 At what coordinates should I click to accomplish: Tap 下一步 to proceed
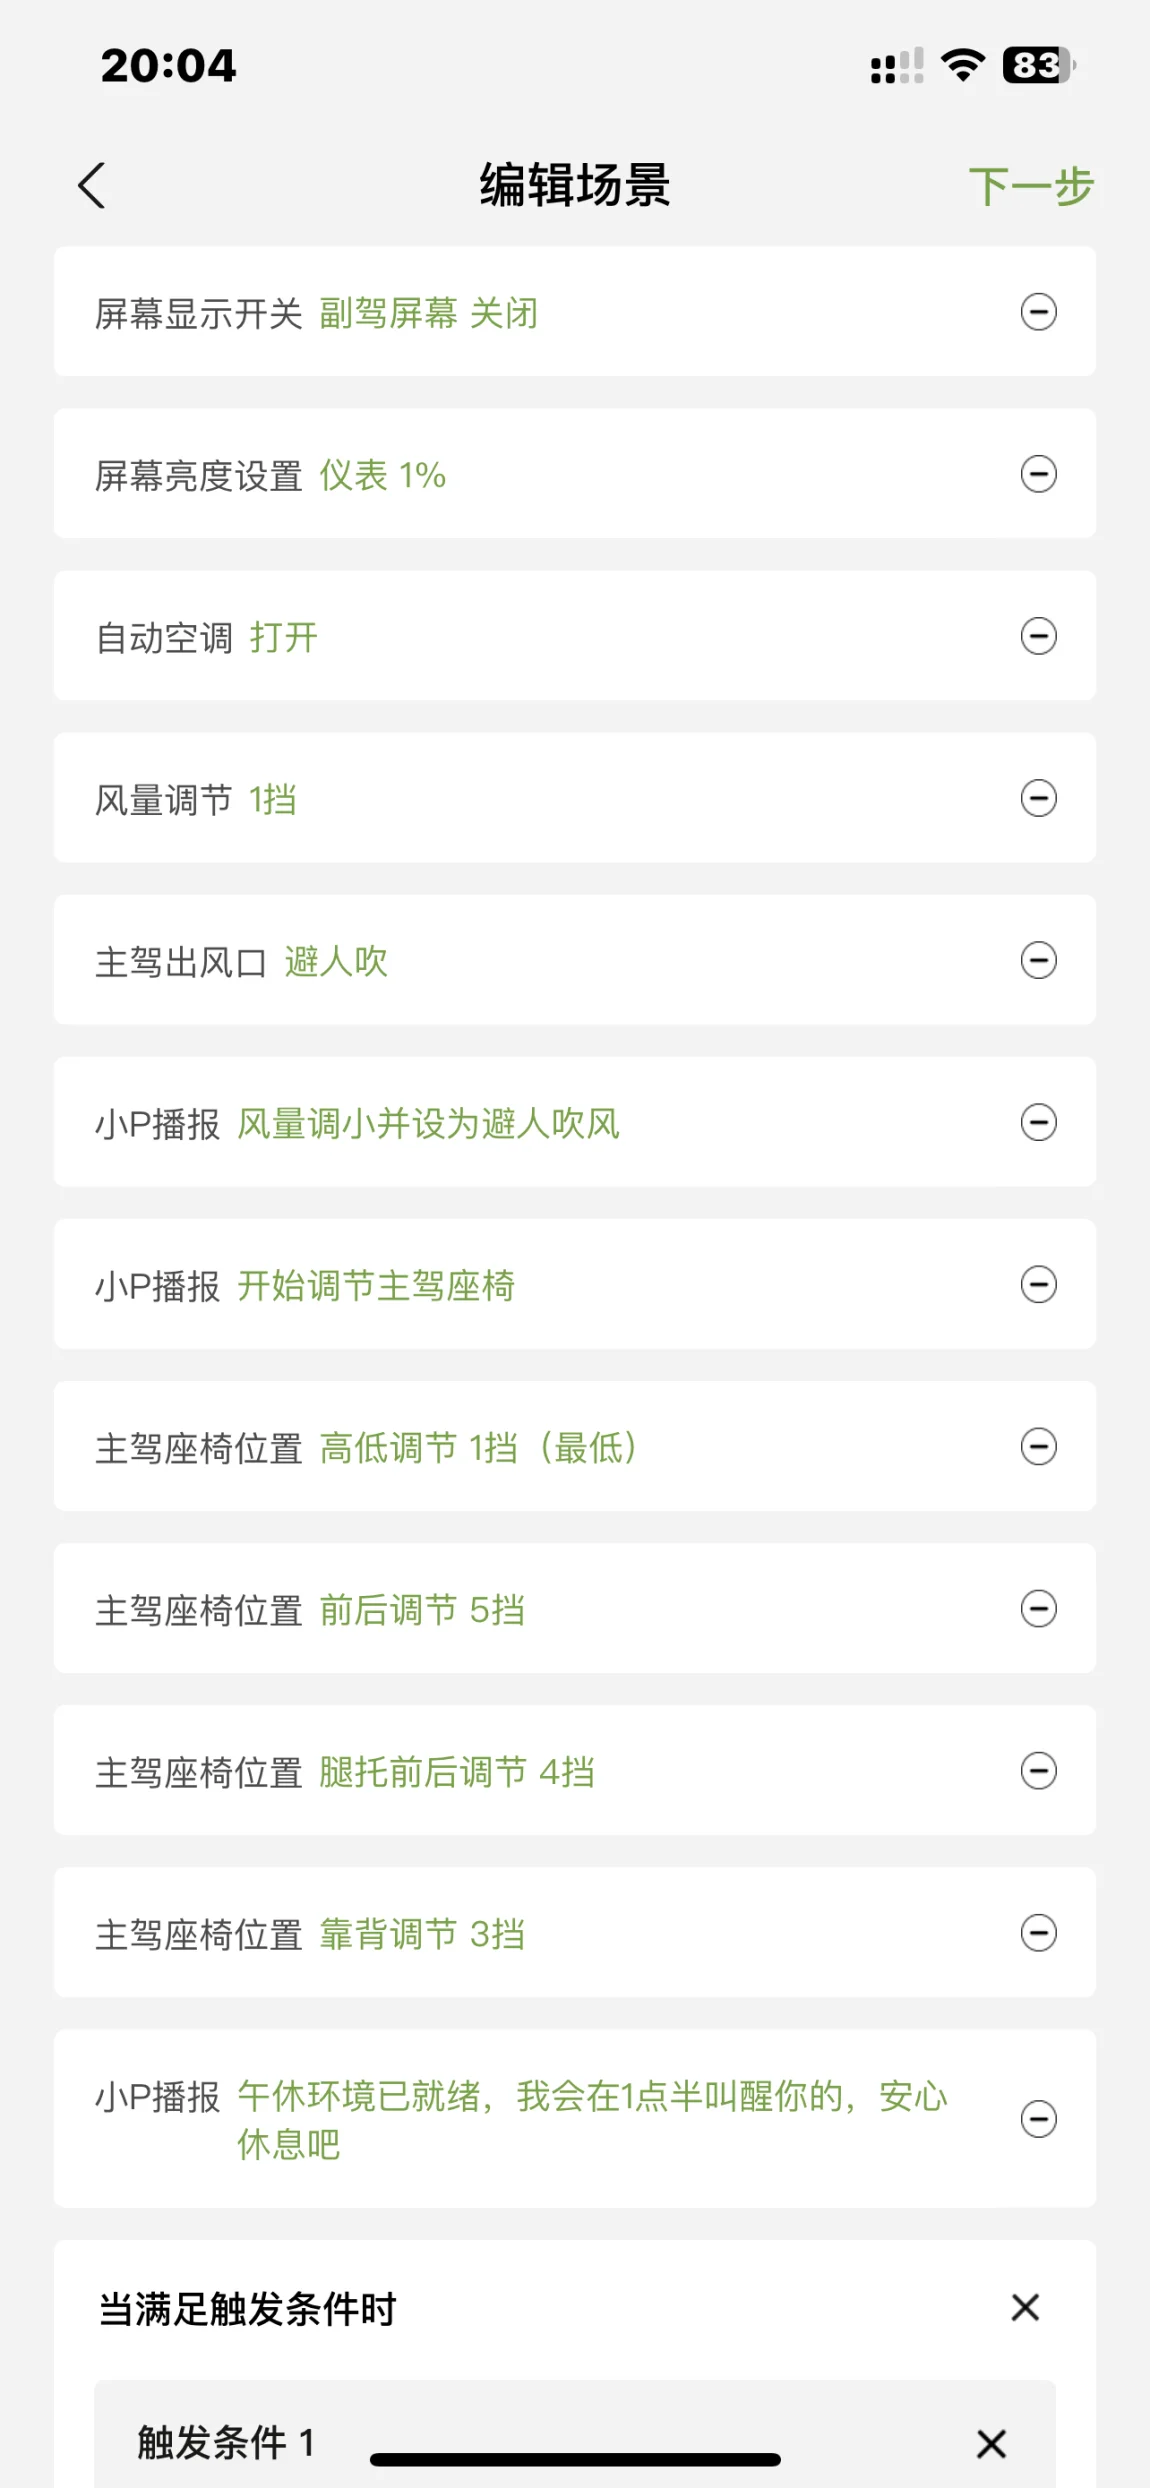point(1030,187)
